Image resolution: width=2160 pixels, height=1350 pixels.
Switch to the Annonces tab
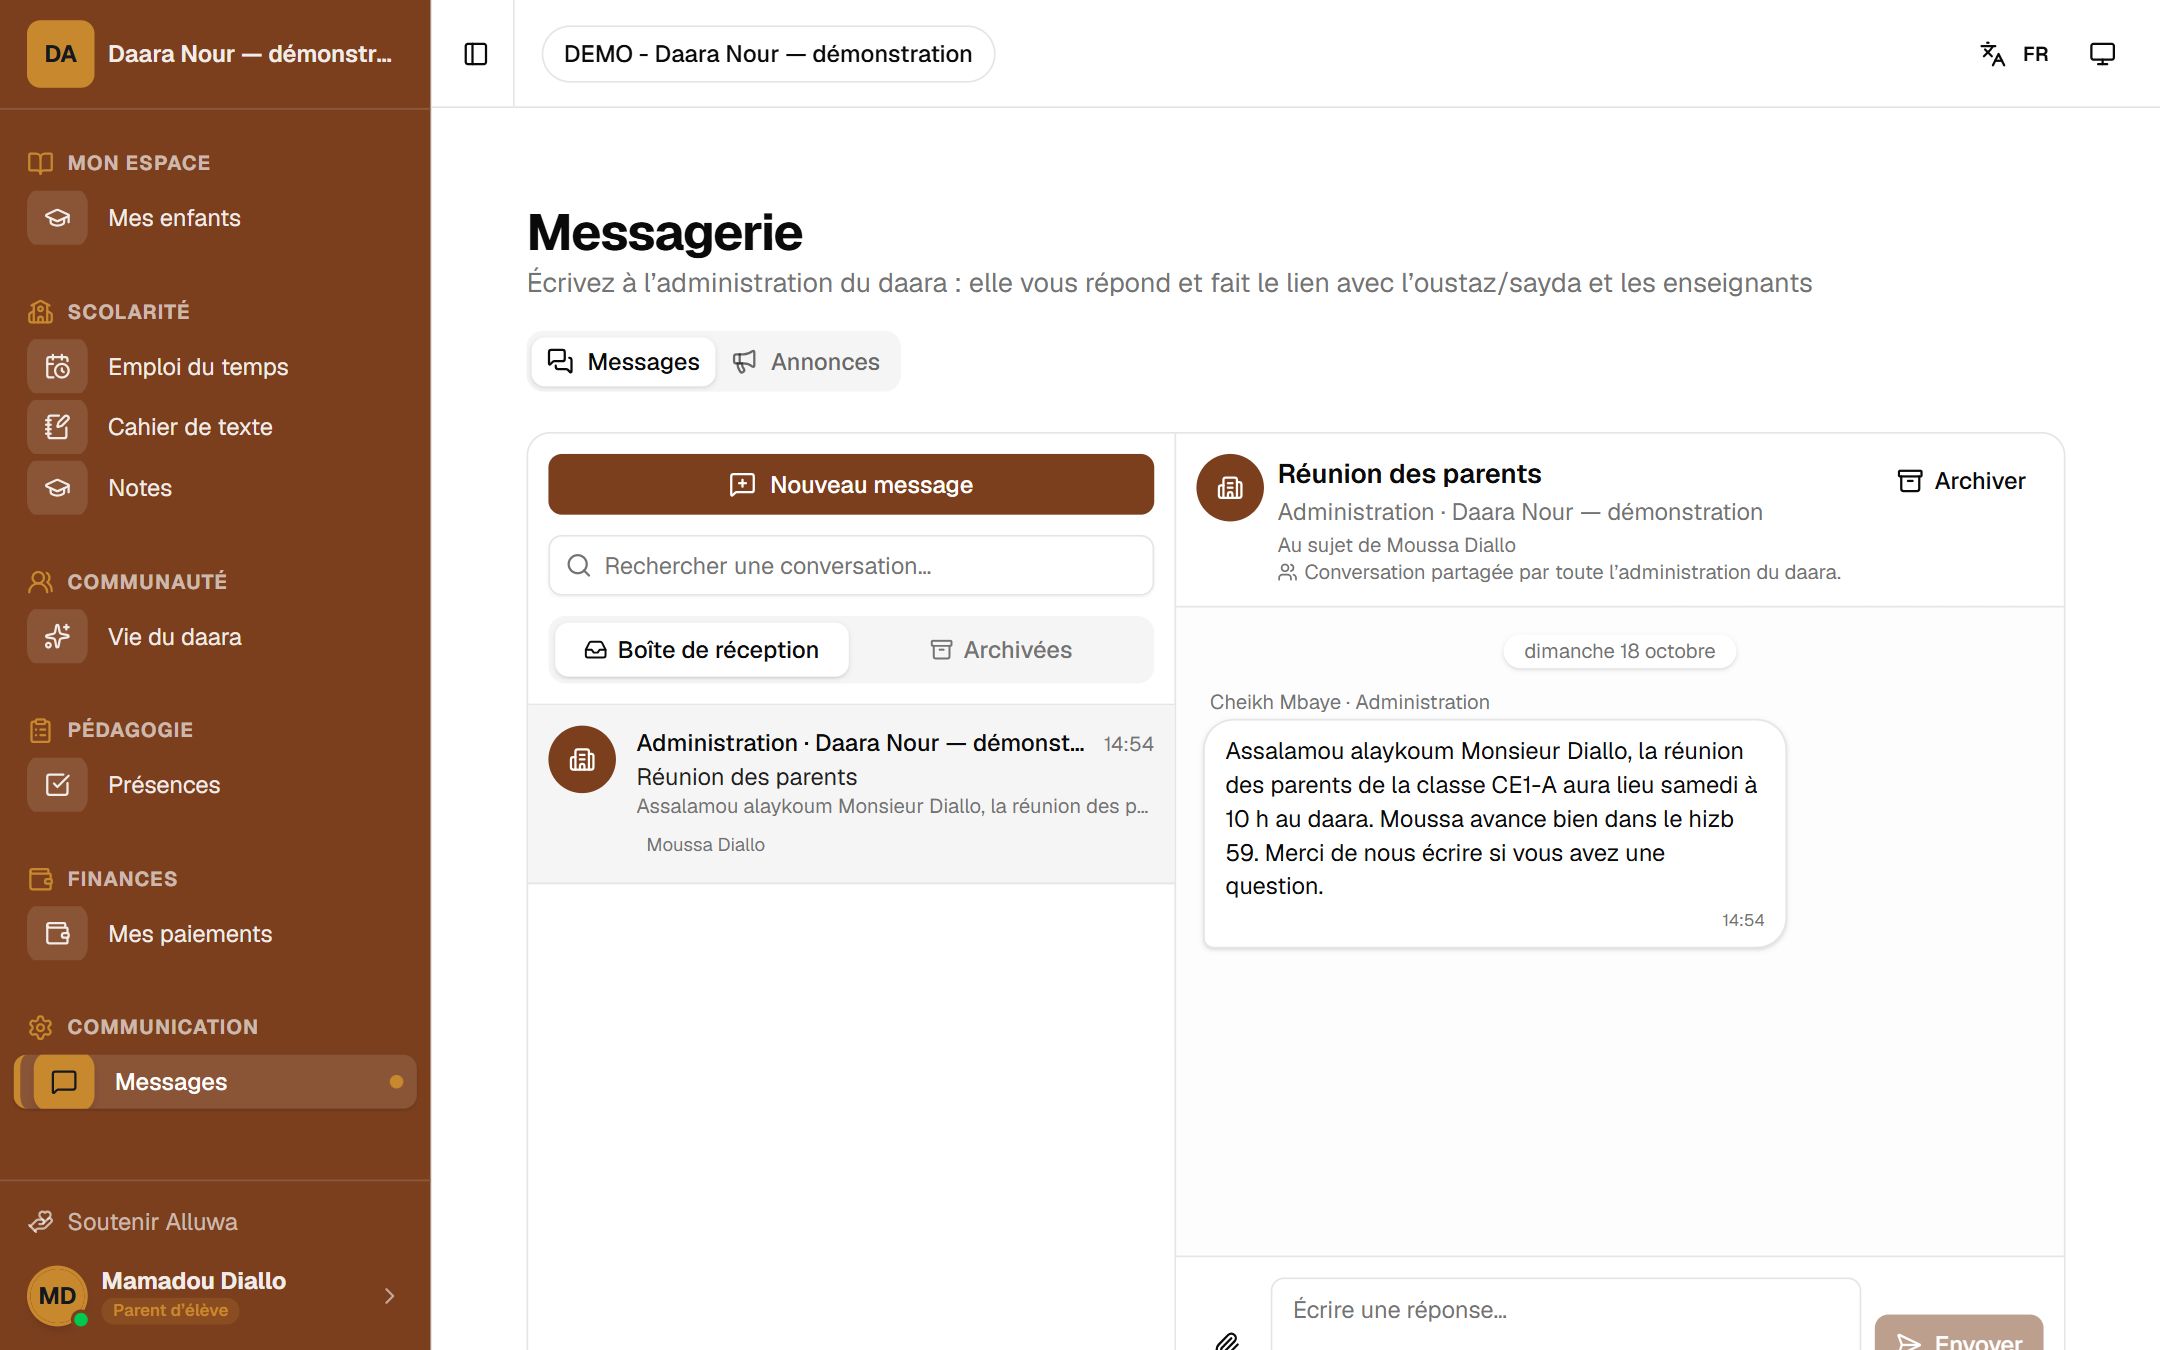tap(806, 362)
